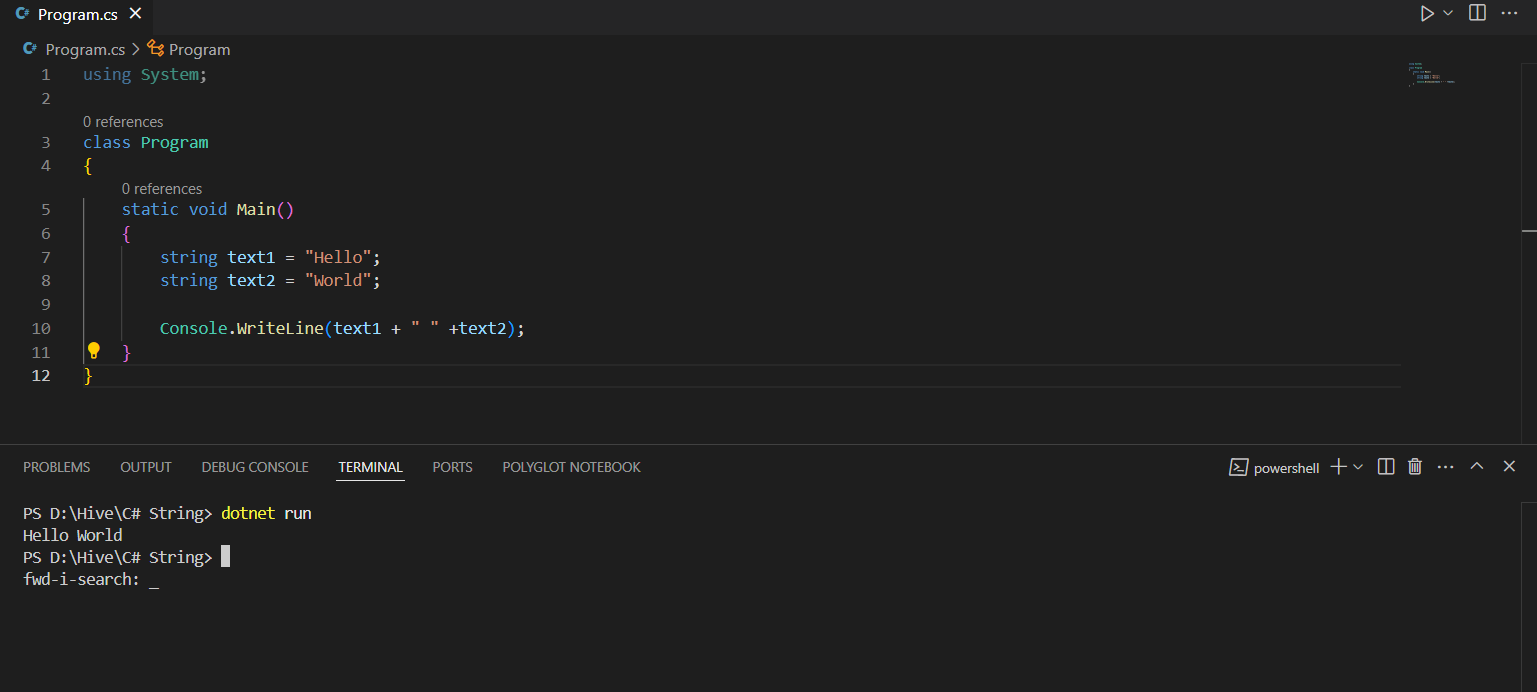
Task: Select the TERMINAL tab
Action: 370,467
